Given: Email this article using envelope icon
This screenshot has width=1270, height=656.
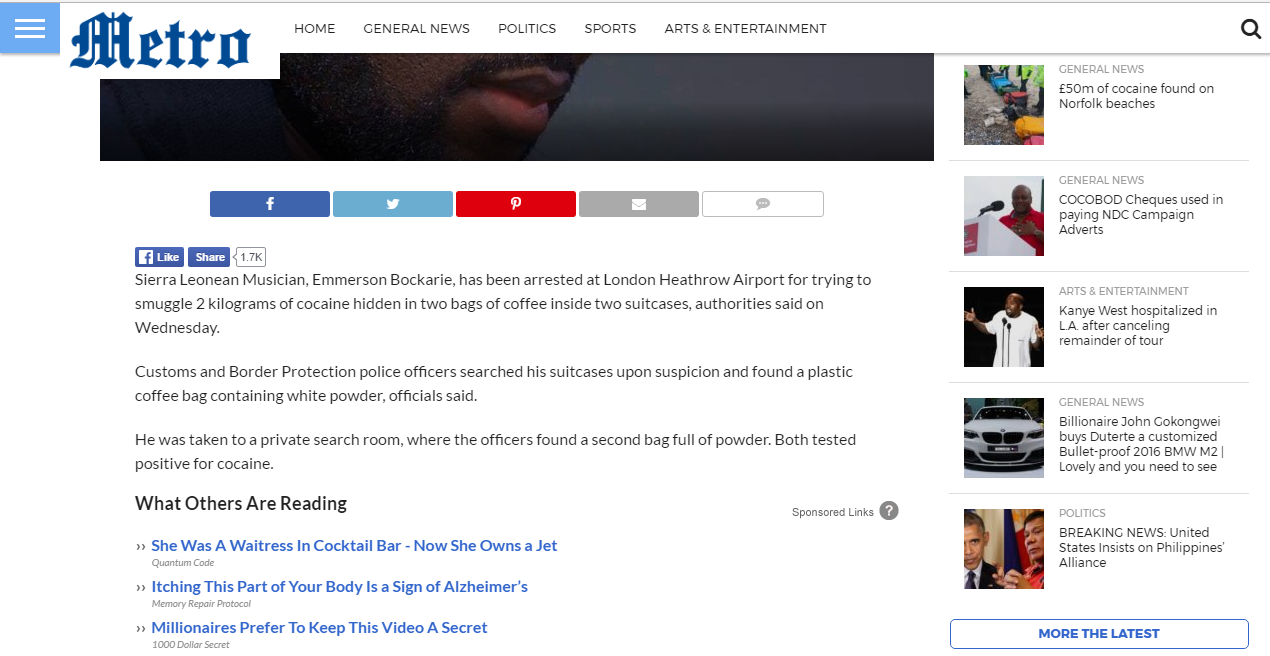Looking at the screenshot, I should [x=639, y=204].
